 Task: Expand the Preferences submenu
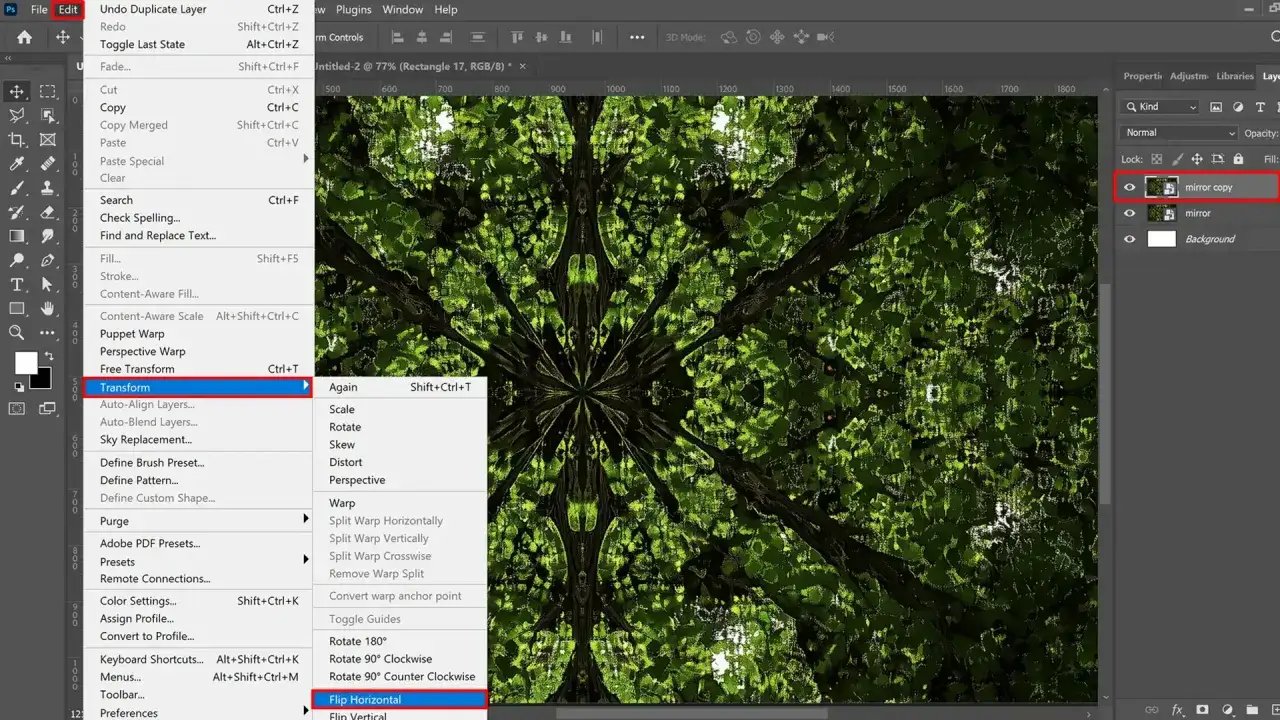[x=199, y=713]
